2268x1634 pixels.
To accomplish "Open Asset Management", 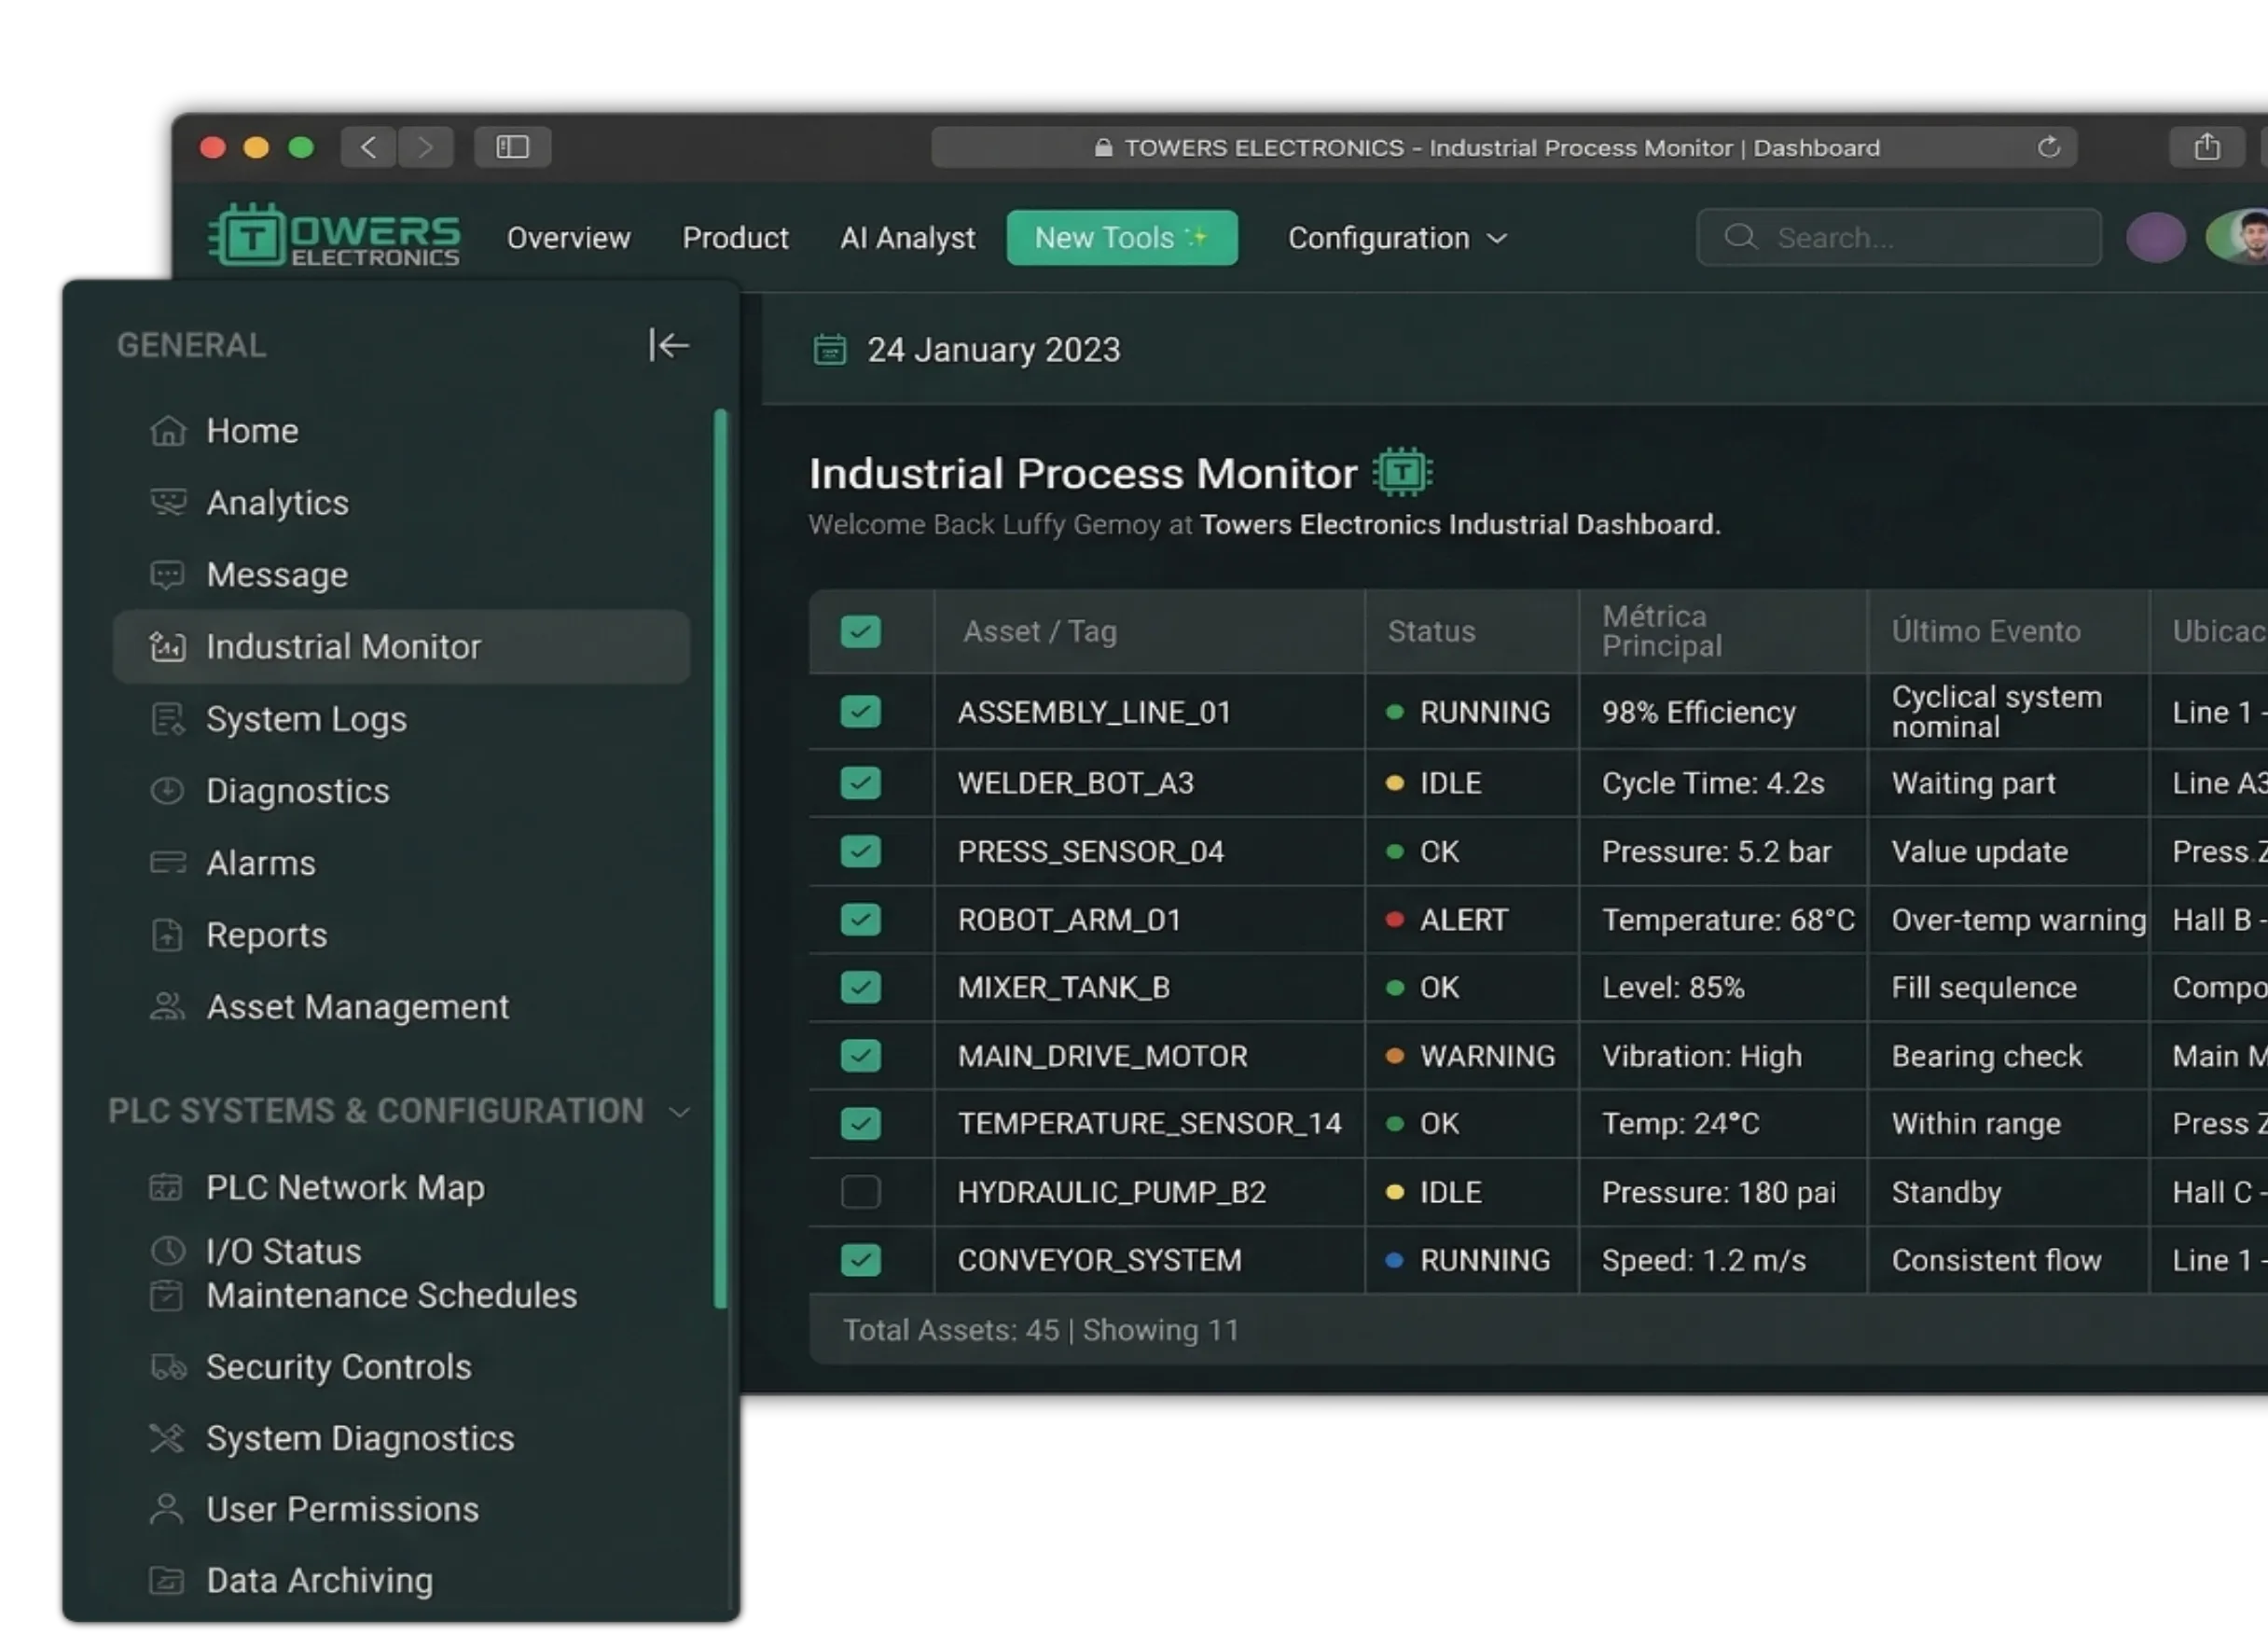I will pyautogui.click(x=358, y=1006).
